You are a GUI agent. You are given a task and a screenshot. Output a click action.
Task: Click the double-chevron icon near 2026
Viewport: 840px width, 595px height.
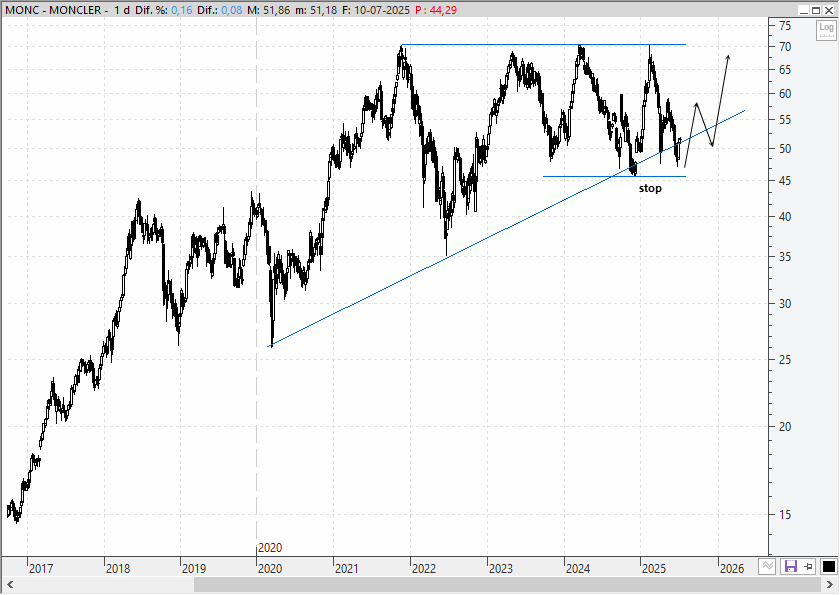(768, 566)
